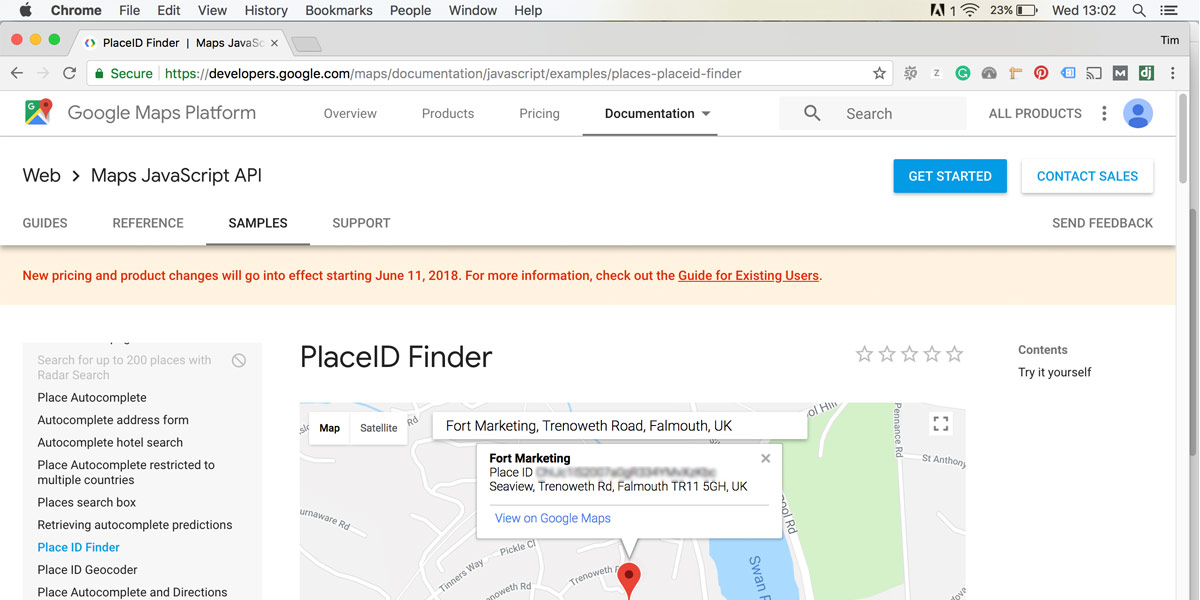
Task: Open the History menu
Action: click(266, 10)
